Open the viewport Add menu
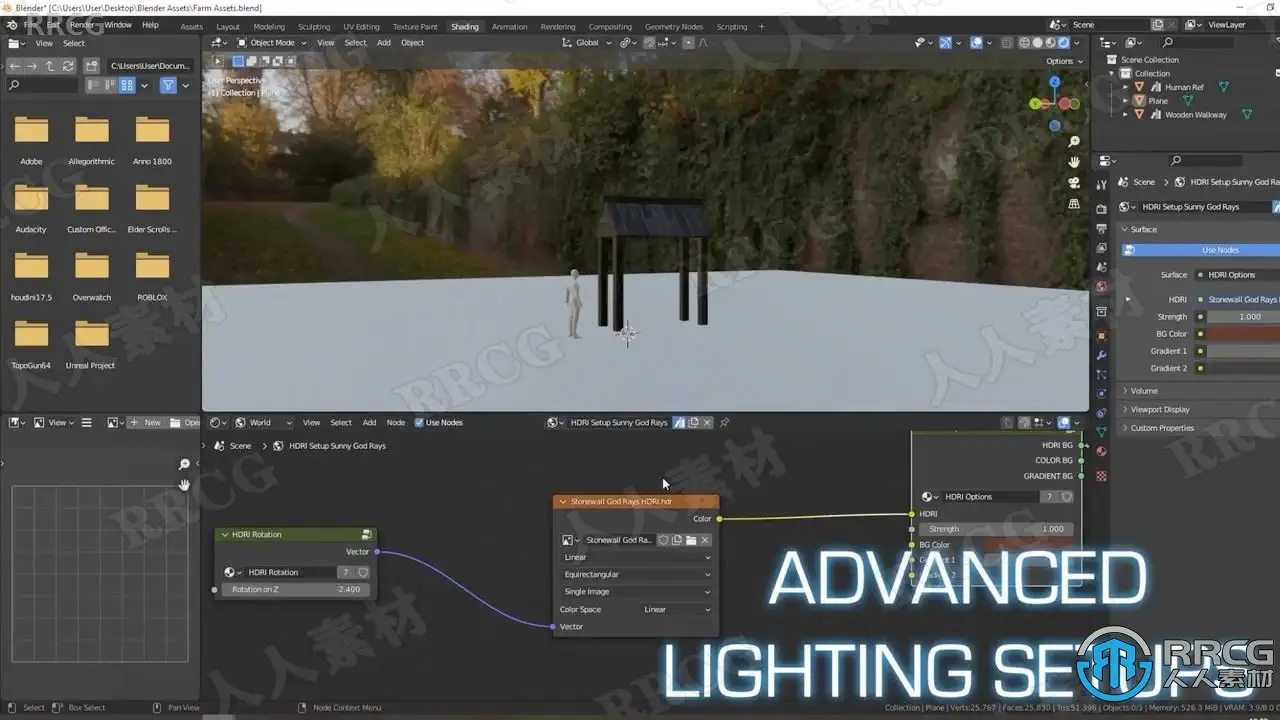Image resolution: width=1280 pixels, height=720 pixels. tap(384, 43)
